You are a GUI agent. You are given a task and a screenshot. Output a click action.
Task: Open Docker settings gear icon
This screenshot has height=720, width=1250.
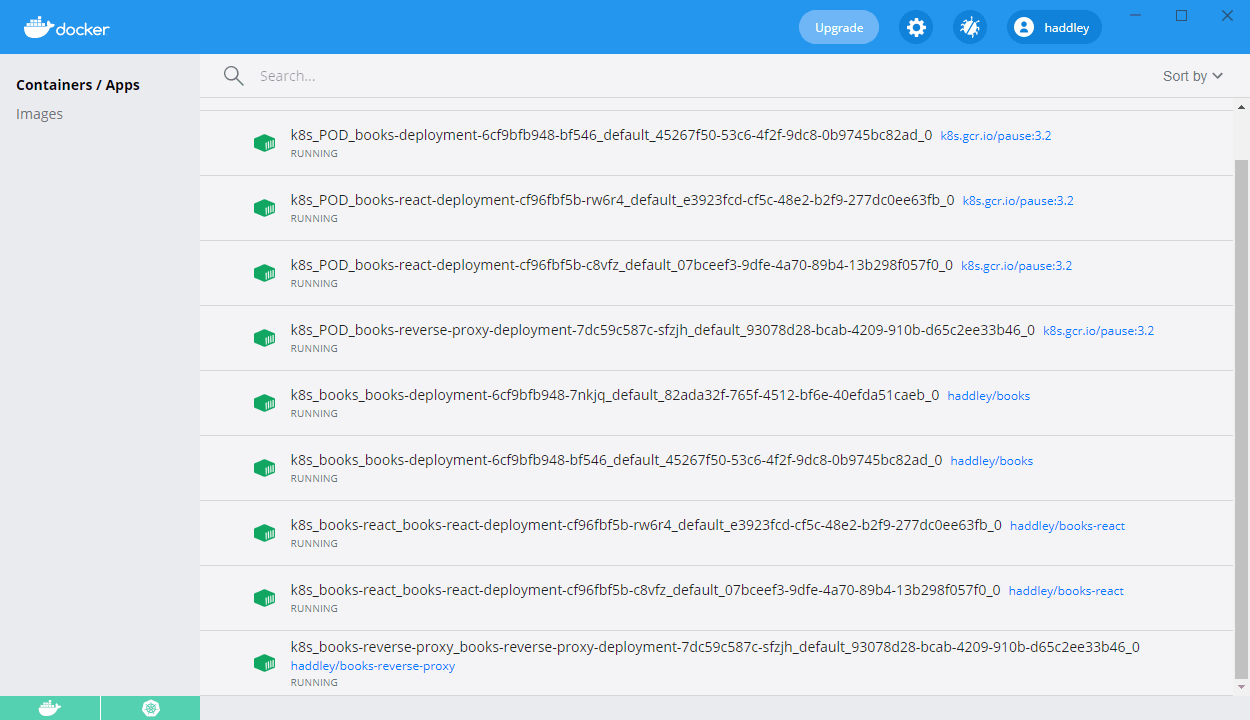click(x=916, y=28)
